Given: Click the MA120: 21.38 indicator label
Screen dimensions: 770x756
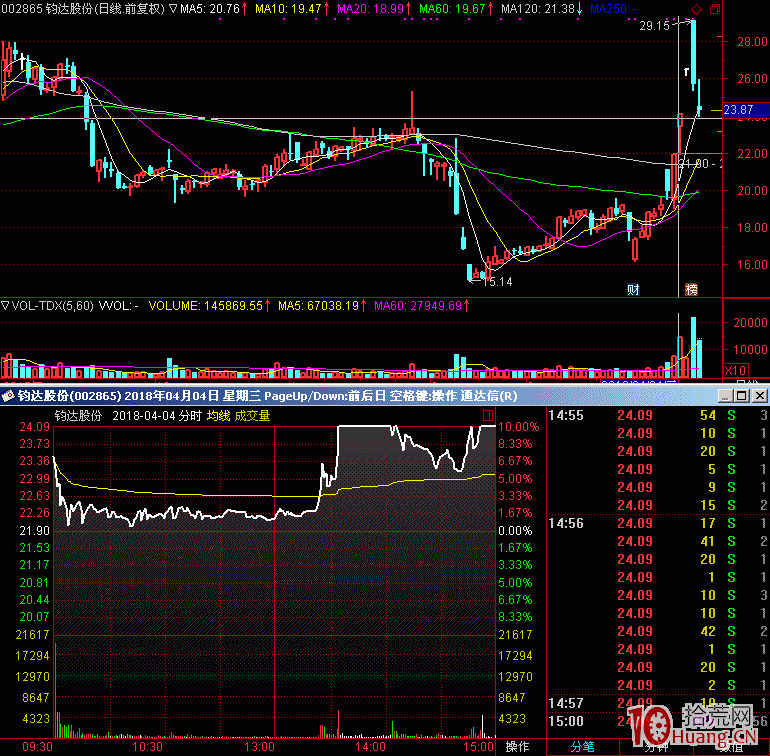Looking at the screenshot, I should click(x=541, y=9).
